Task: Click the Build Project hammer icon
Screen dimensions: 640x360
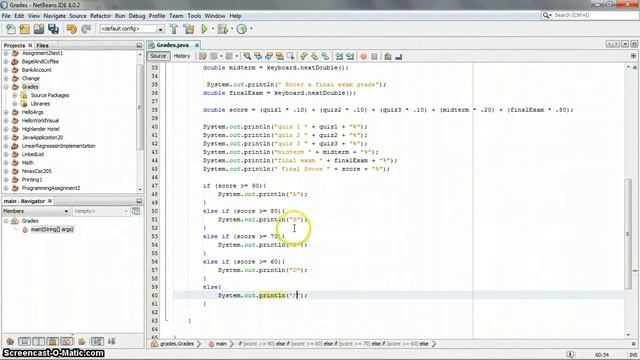Action: click(174, 29)
